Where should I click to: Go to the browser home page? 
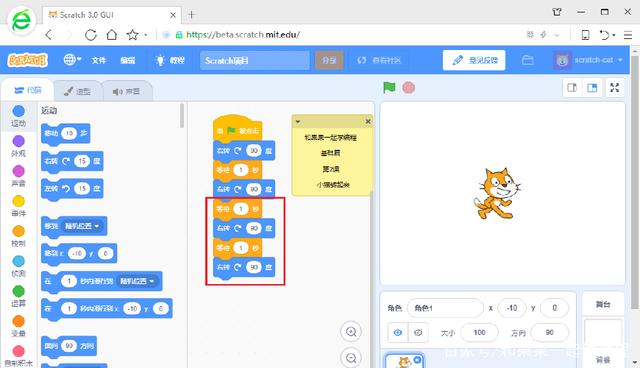coord(111,35)
